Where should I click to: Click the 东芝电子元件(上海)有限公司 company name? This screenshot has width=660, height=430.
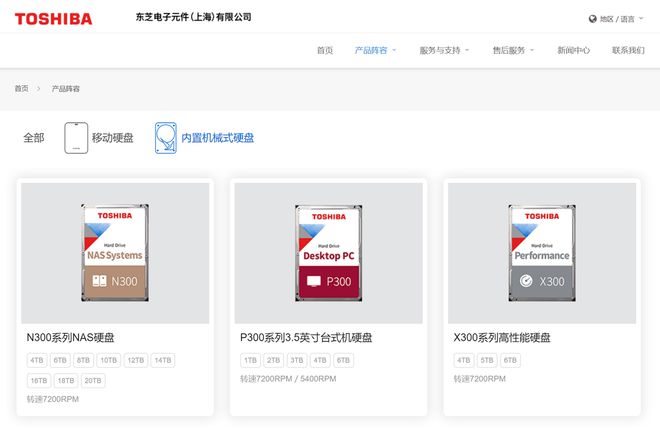pyautogui.click(x=194, y=17)
